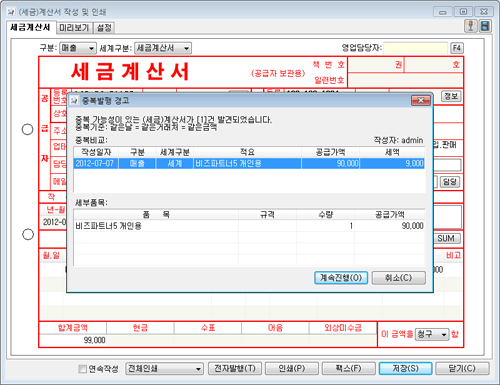The height and width of the screenshot is (385, 500).
Task: Click the 계속진행(O) button
Action: coord(341,278)
